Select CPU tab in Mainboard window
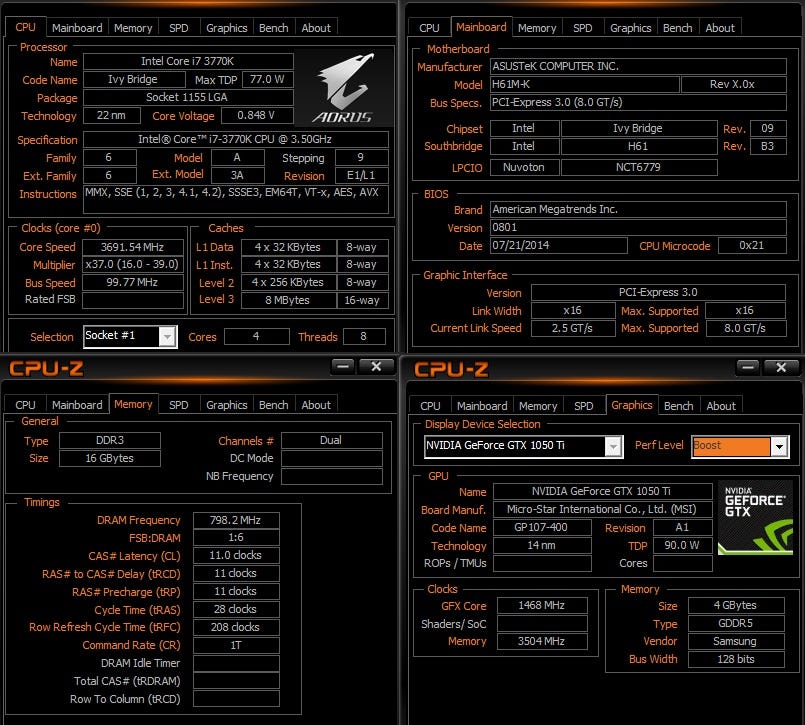The width and height of the screenshot is (805, 725). pos(429,28)
